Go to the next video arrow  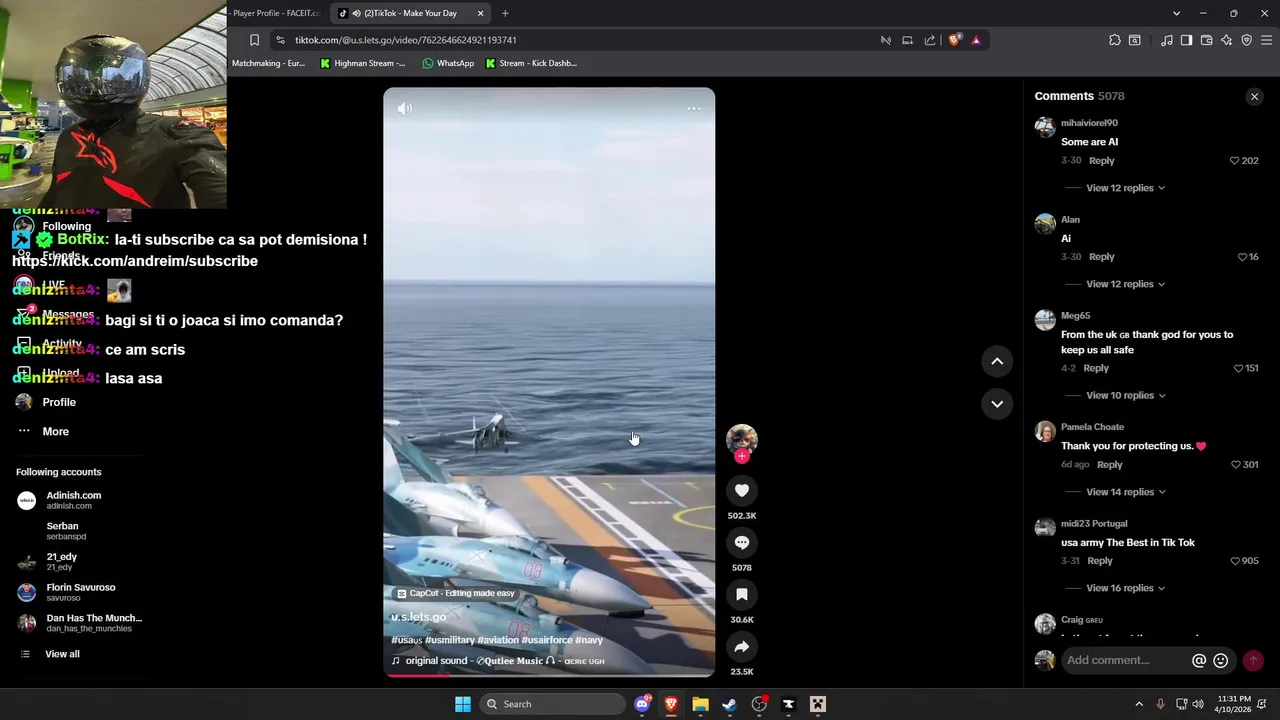(x=997, y=404)
